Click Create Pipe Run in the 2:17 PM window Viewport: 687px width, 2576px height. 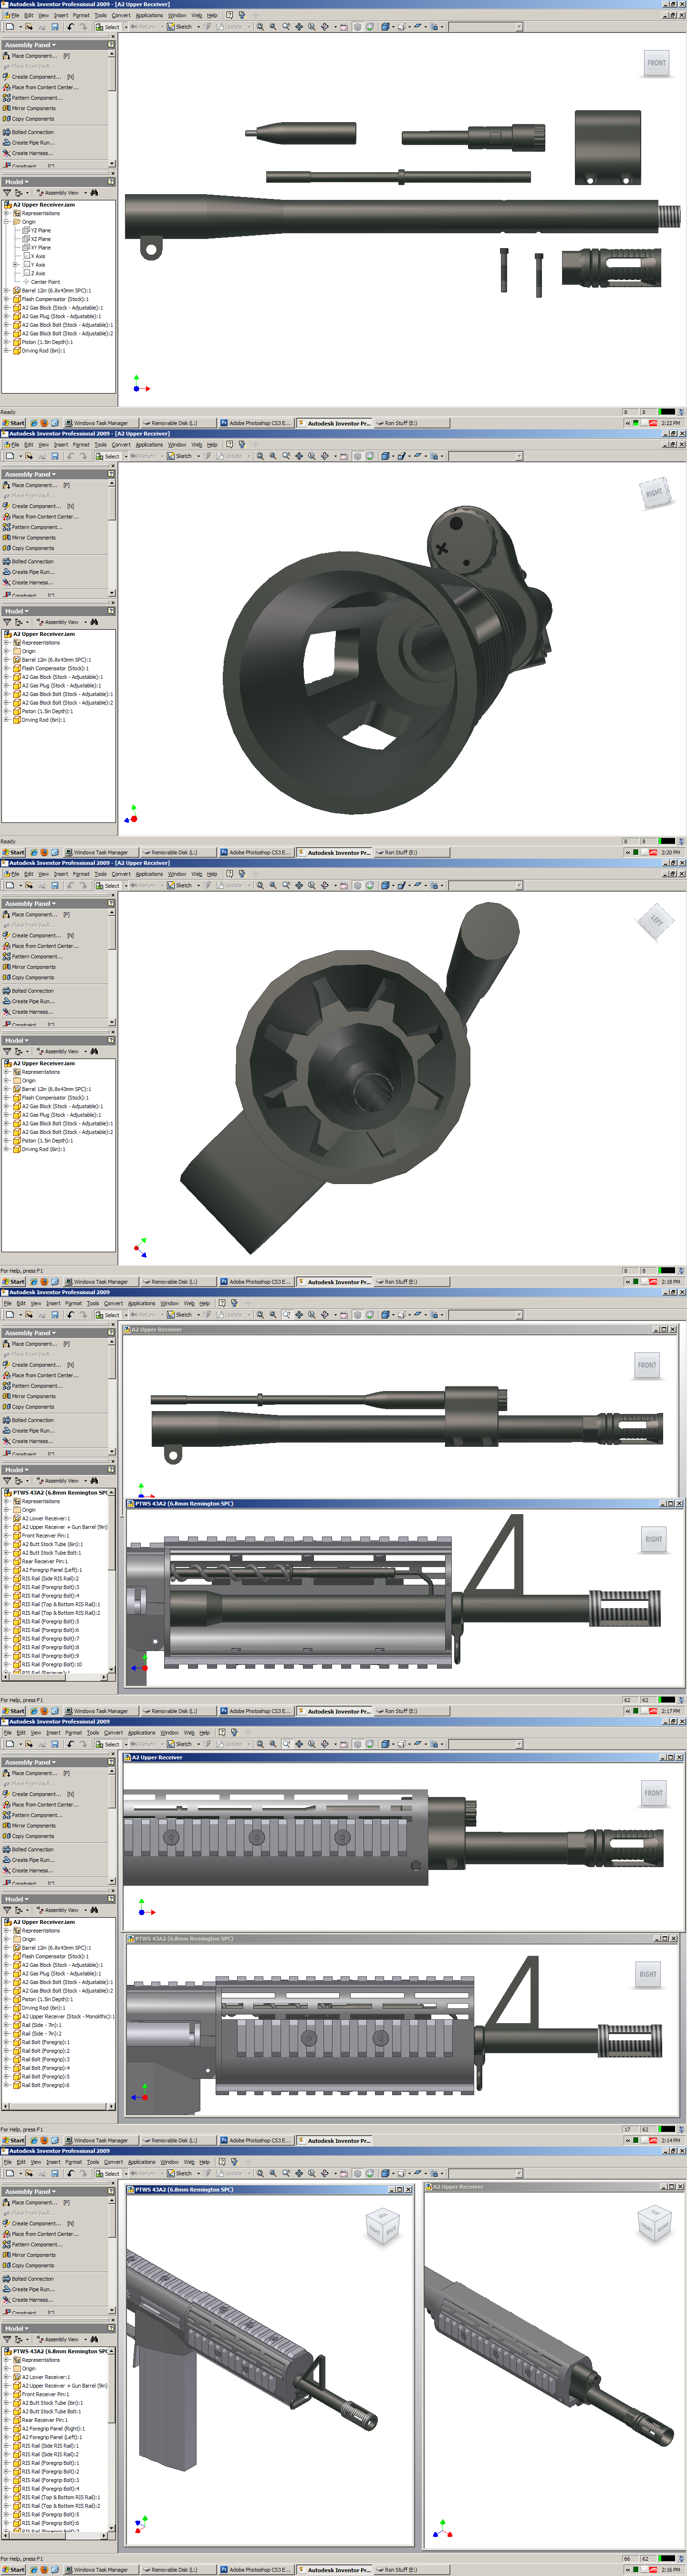(x=28, y=1431)
